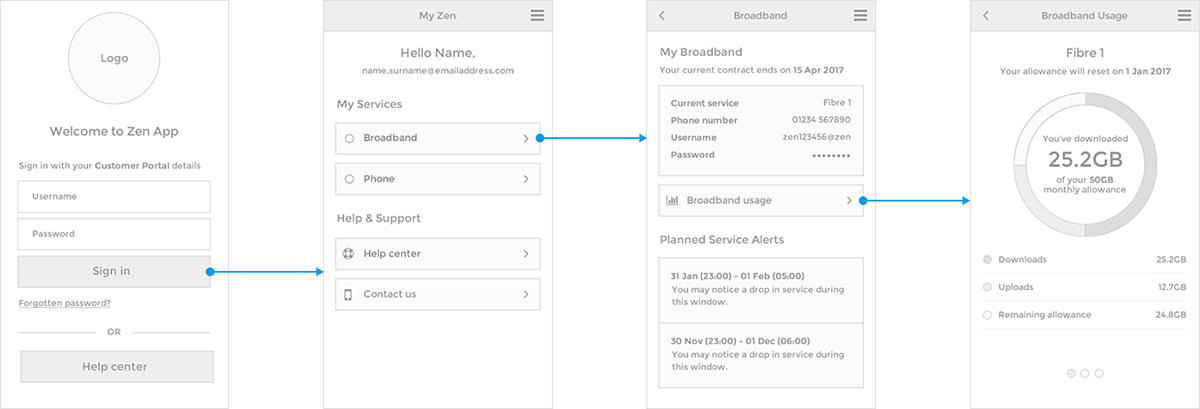Expand the Phone row chevron
This screenshot has height=409, width=1200.
pyautogui.click(x=526, y=179)
